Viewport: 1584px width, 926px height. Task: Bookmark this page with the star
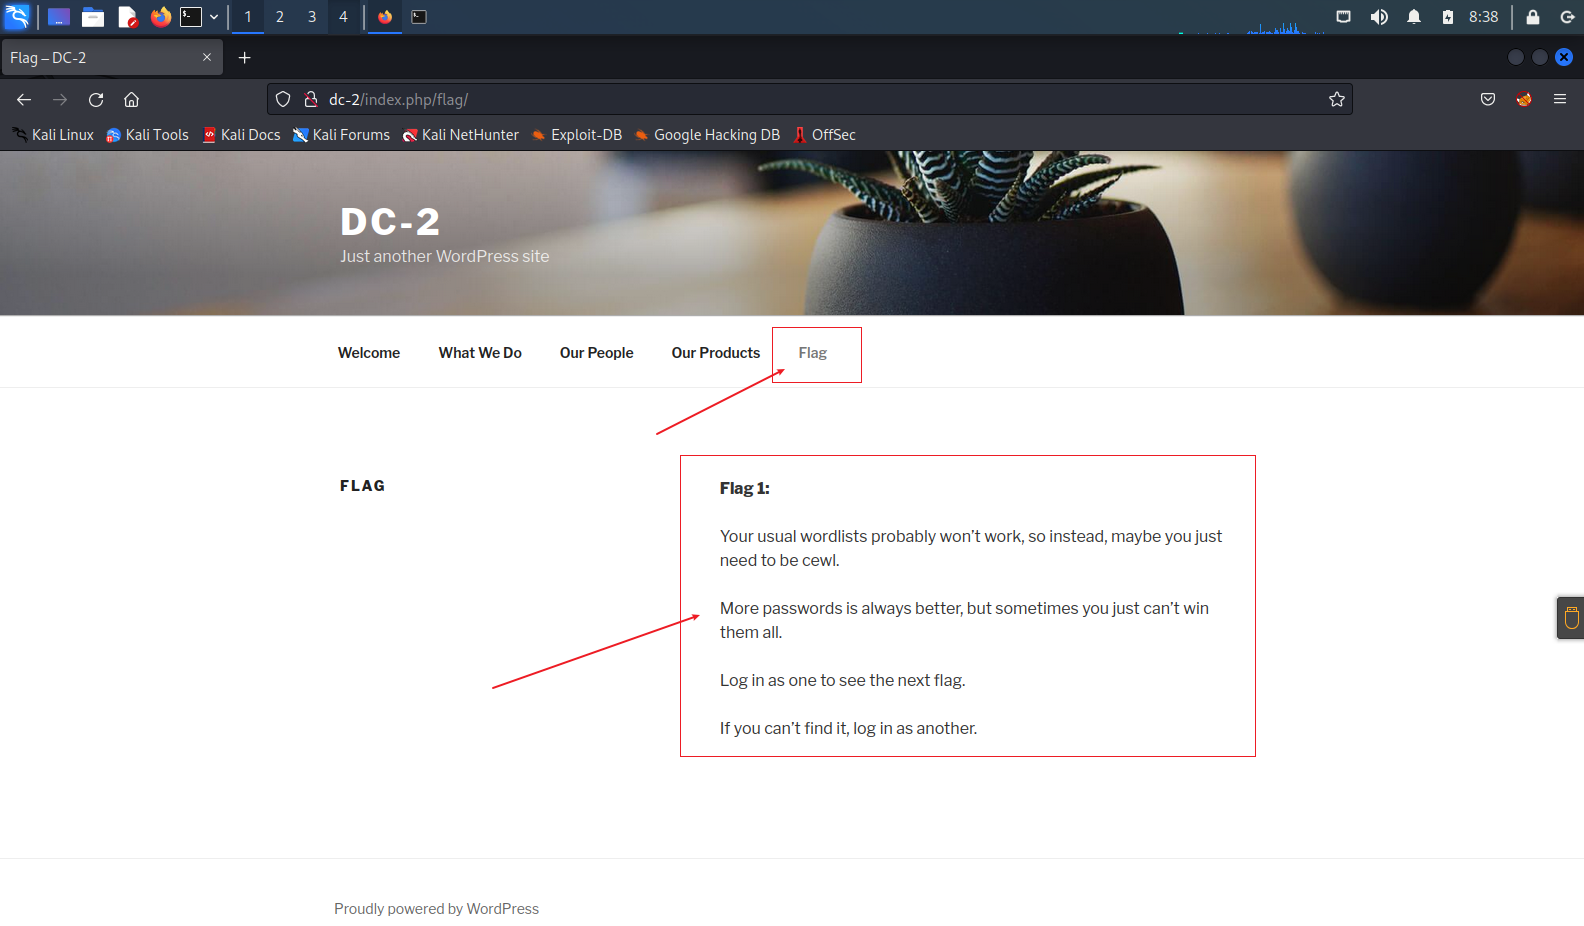coord(1337,99)
